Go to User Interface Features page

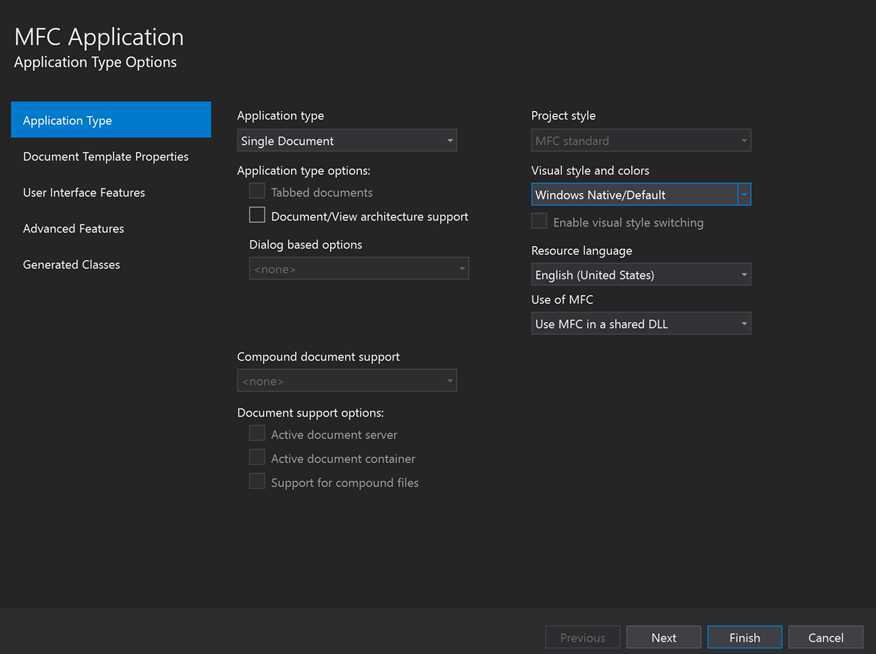pyautogui.click(x=84, y=193)
